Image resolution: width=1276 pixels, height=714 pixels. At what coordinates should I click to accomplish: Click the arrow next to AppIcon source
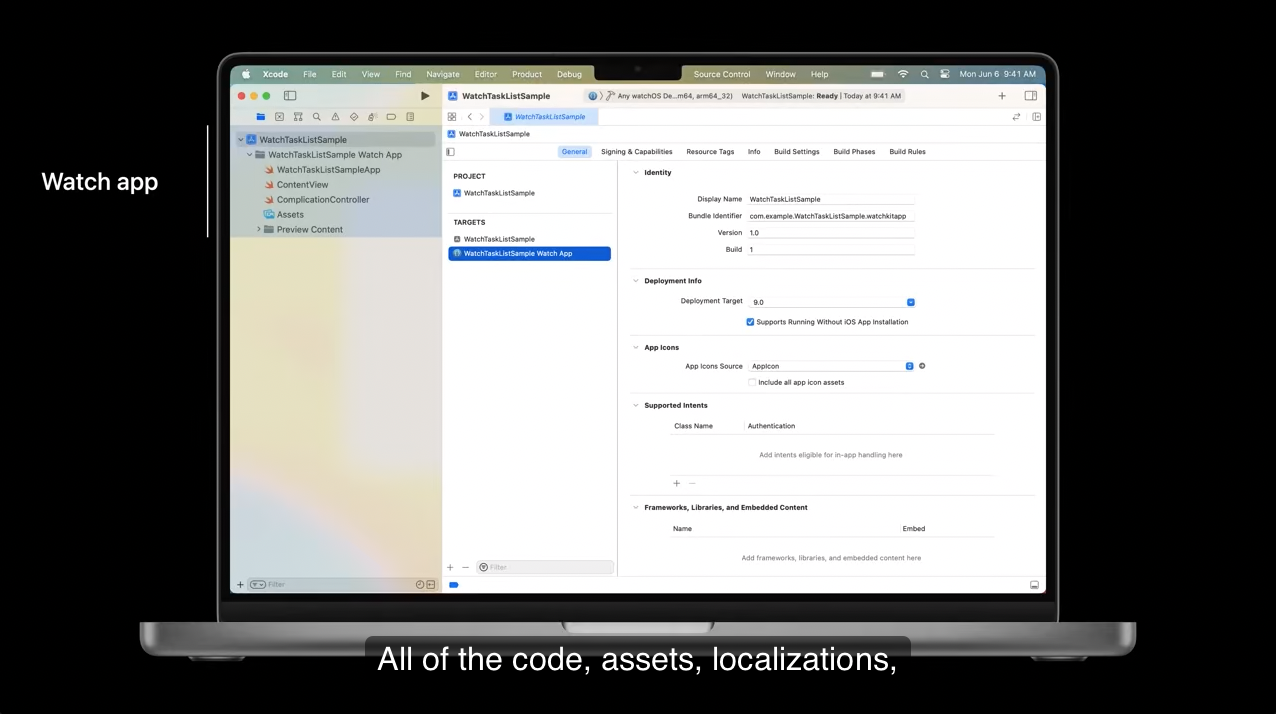(922, 366)
